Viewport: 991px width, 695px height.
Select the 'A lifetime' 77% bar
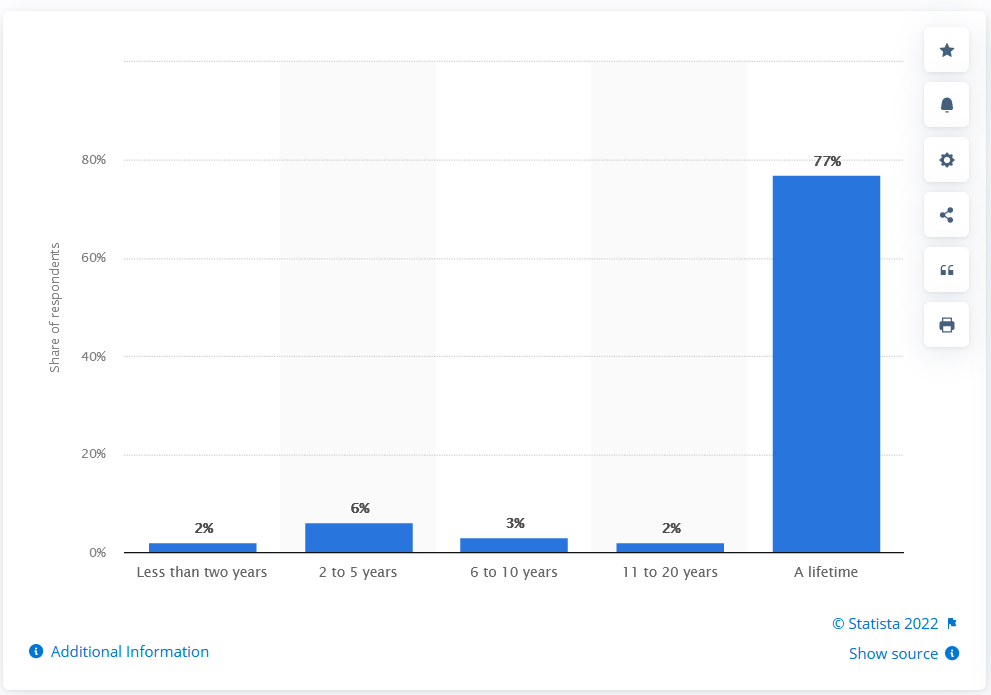pos(826,364)
